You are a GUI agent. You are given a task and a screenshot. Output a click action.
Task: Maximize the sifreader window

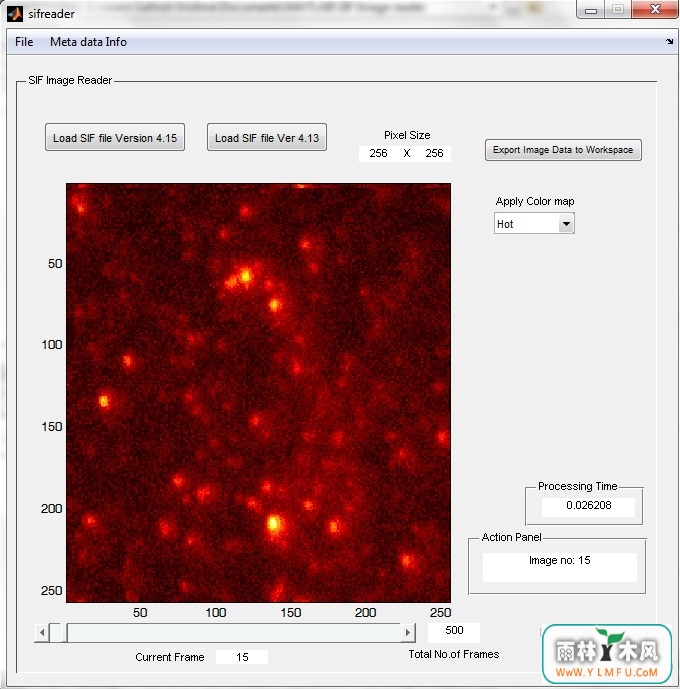618,9
